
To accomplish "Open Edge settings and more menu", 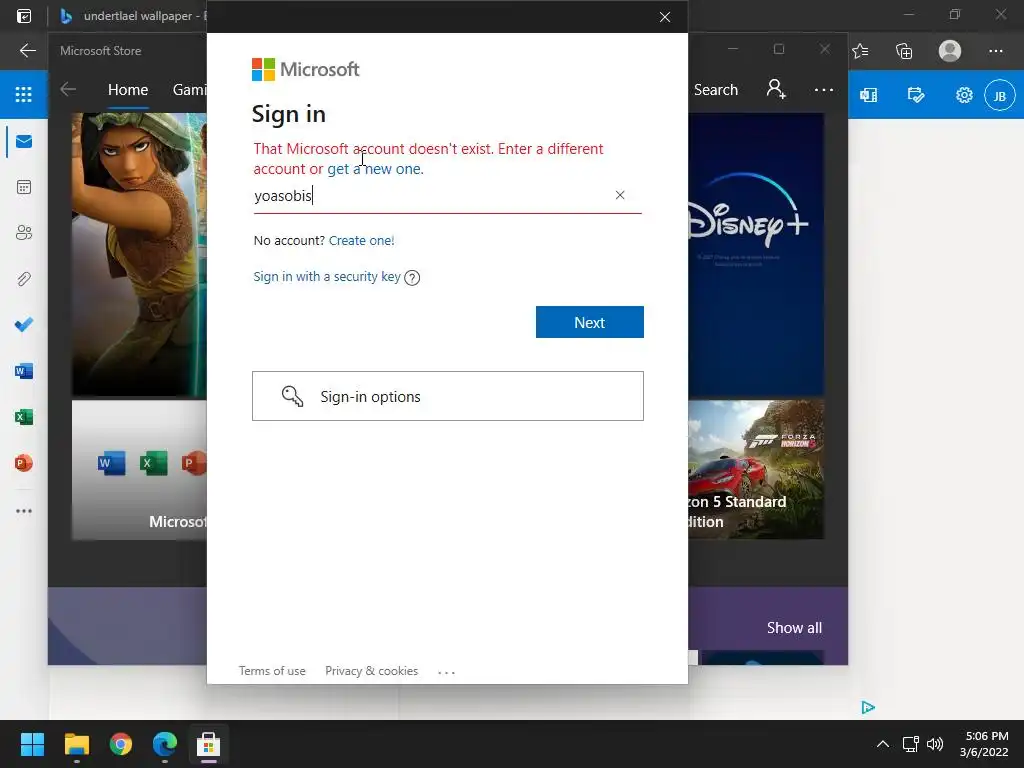I will tap(995, 51).
